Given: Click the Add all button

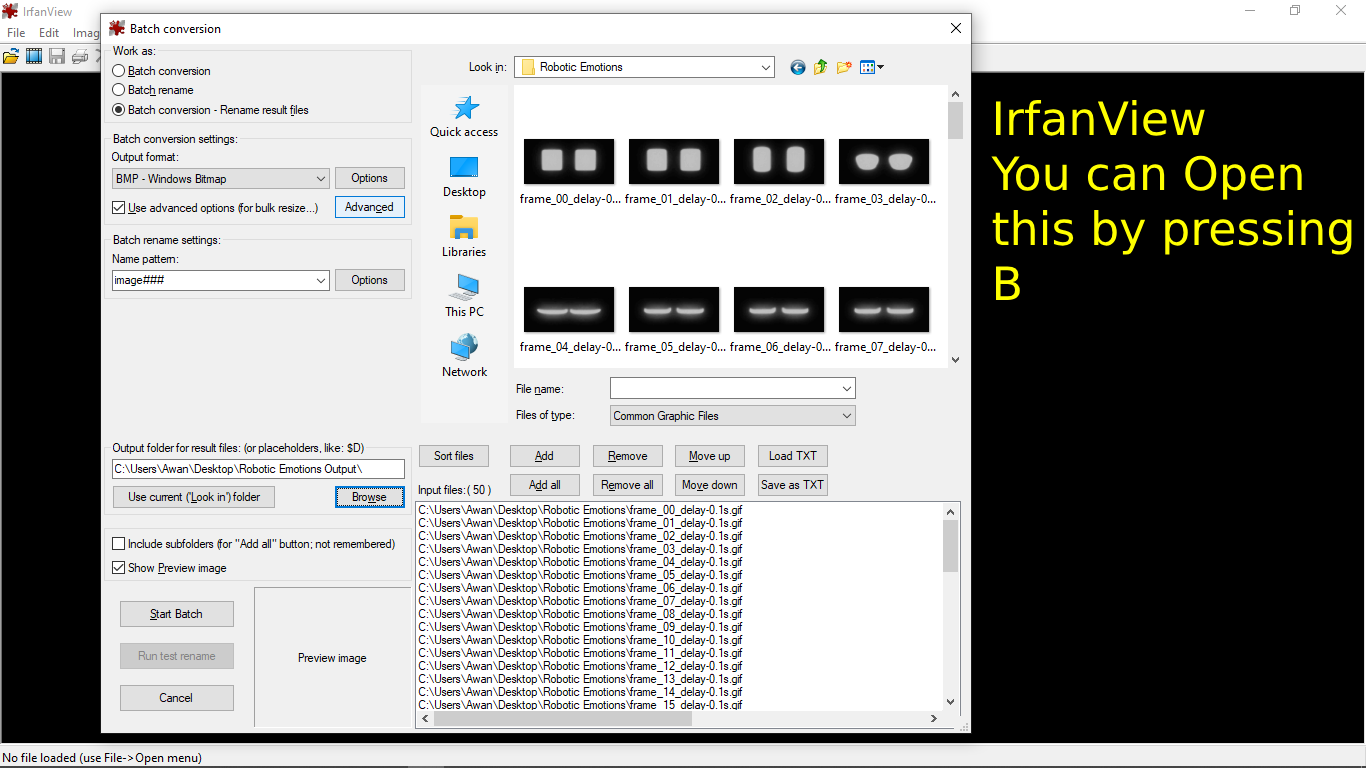Looking at the screenshot, I should (x=544, y=485).
